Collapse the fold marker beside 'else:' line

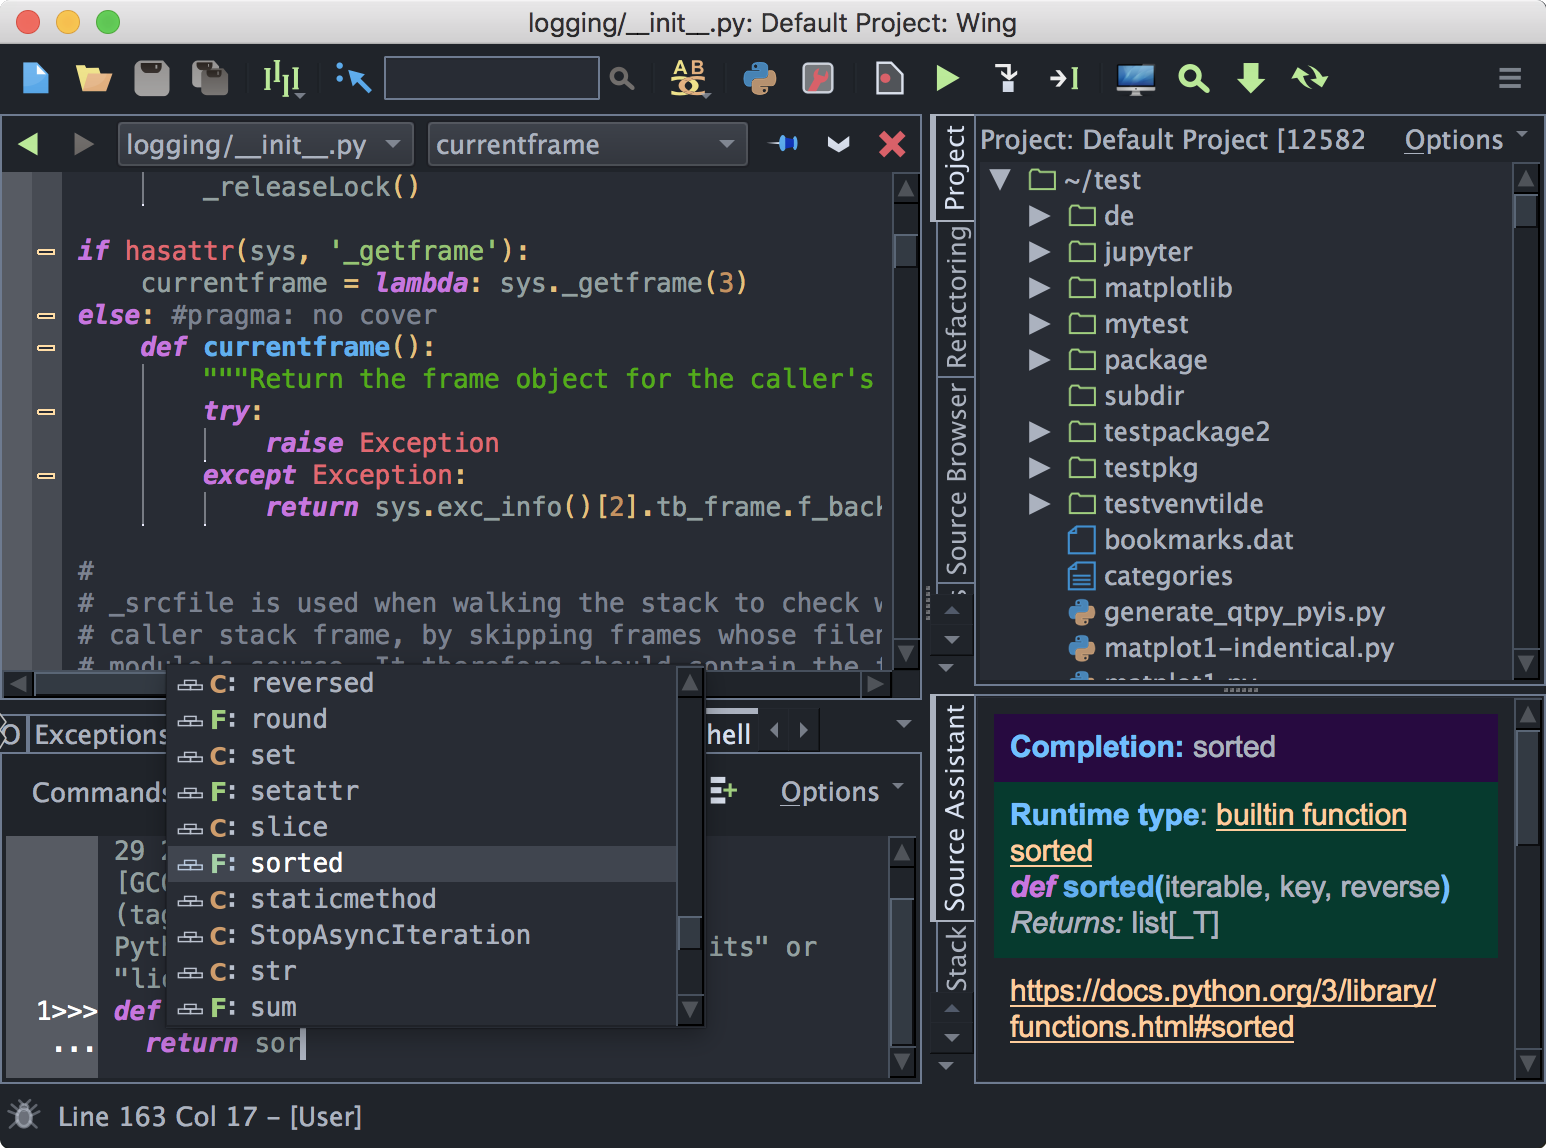point(46,315)
